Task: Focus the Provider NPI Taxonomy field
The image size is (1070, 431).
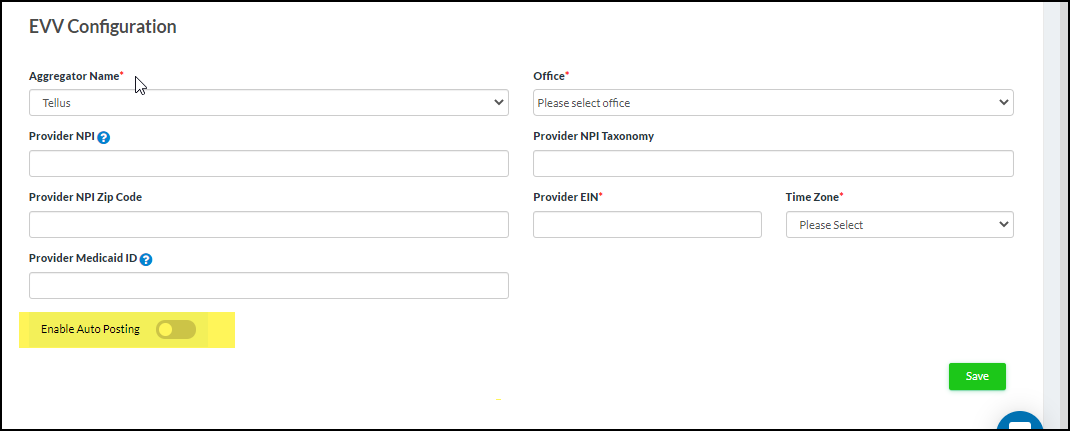Action: coord(773,164)
